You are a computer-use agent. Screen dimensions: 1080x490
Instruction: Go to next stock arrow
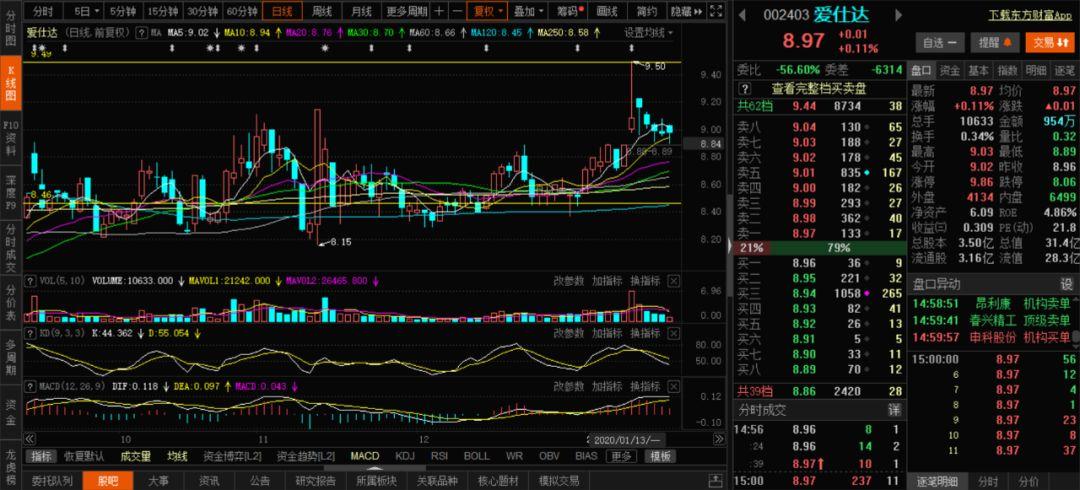(x=897, y=14)
